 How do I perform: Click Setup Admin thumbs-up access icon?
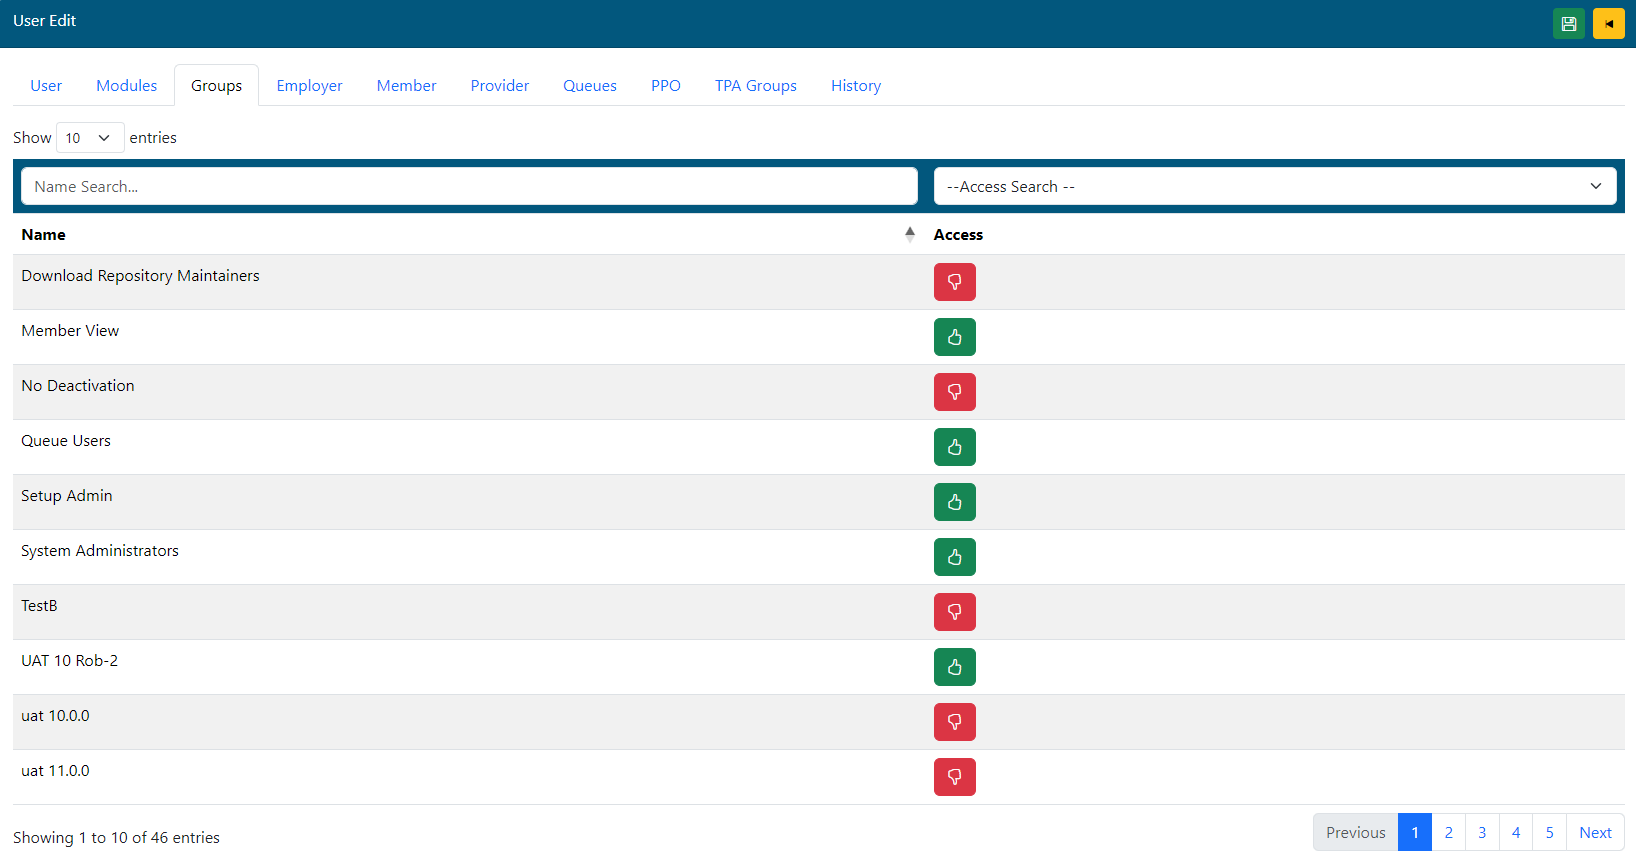click(954, 502)
